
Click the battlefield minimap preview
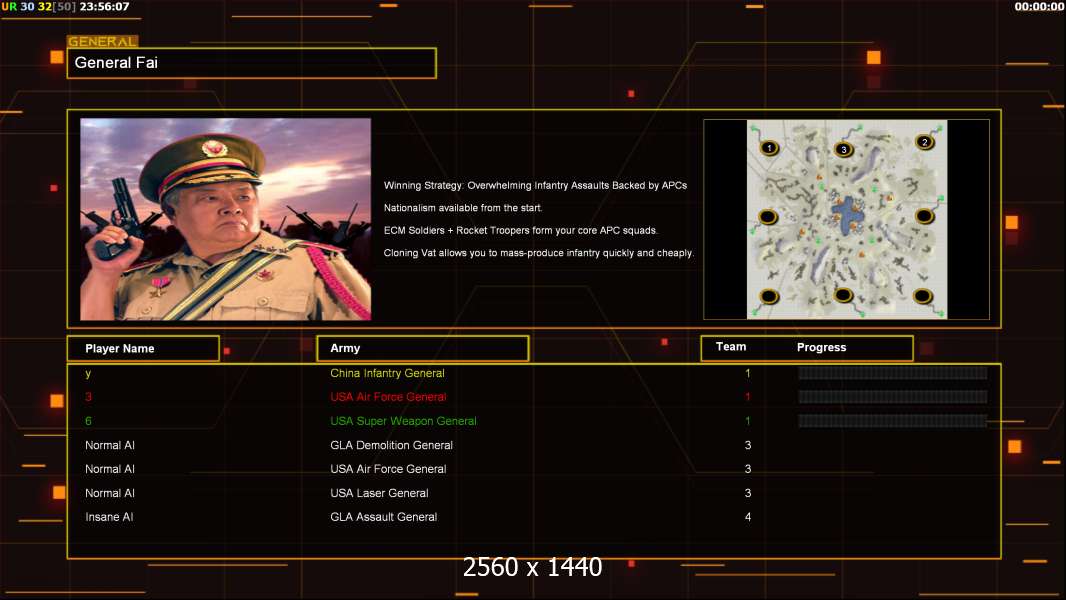tap(846, 219)
